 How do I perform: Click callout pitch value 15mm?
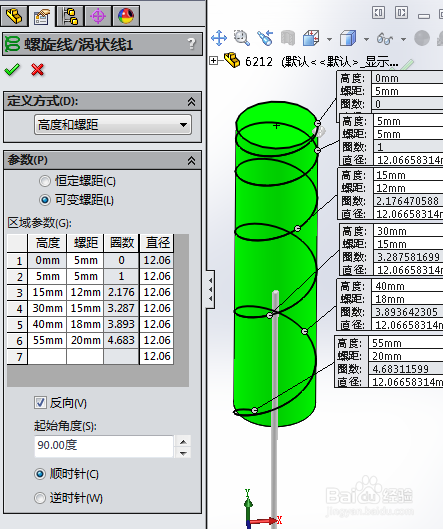click(x=409, y=244)
